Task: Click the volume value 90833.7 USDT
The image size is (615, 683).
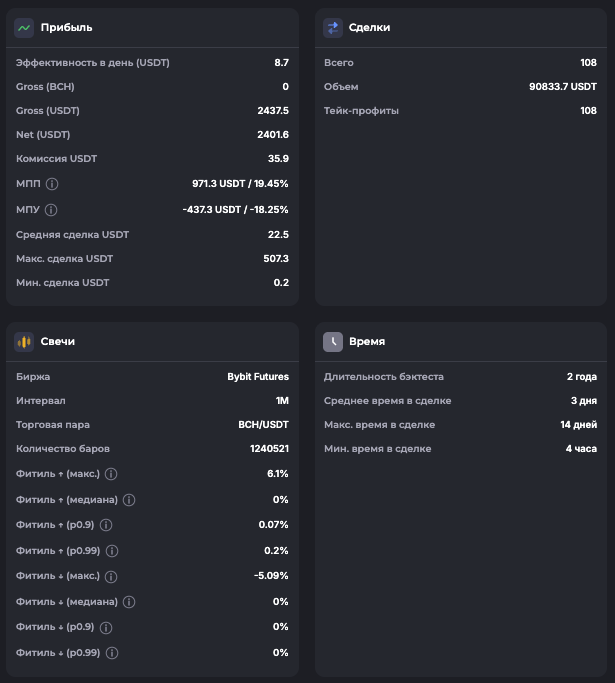Action: pos(563,87)
